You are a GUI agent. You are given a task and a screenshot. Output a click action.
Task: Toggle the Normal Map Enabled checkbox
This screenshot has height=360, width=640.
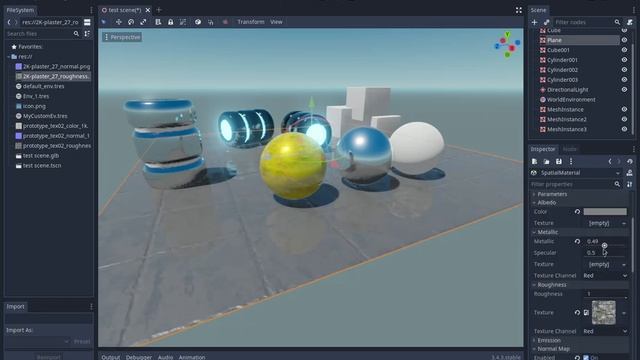pos(586,358)
